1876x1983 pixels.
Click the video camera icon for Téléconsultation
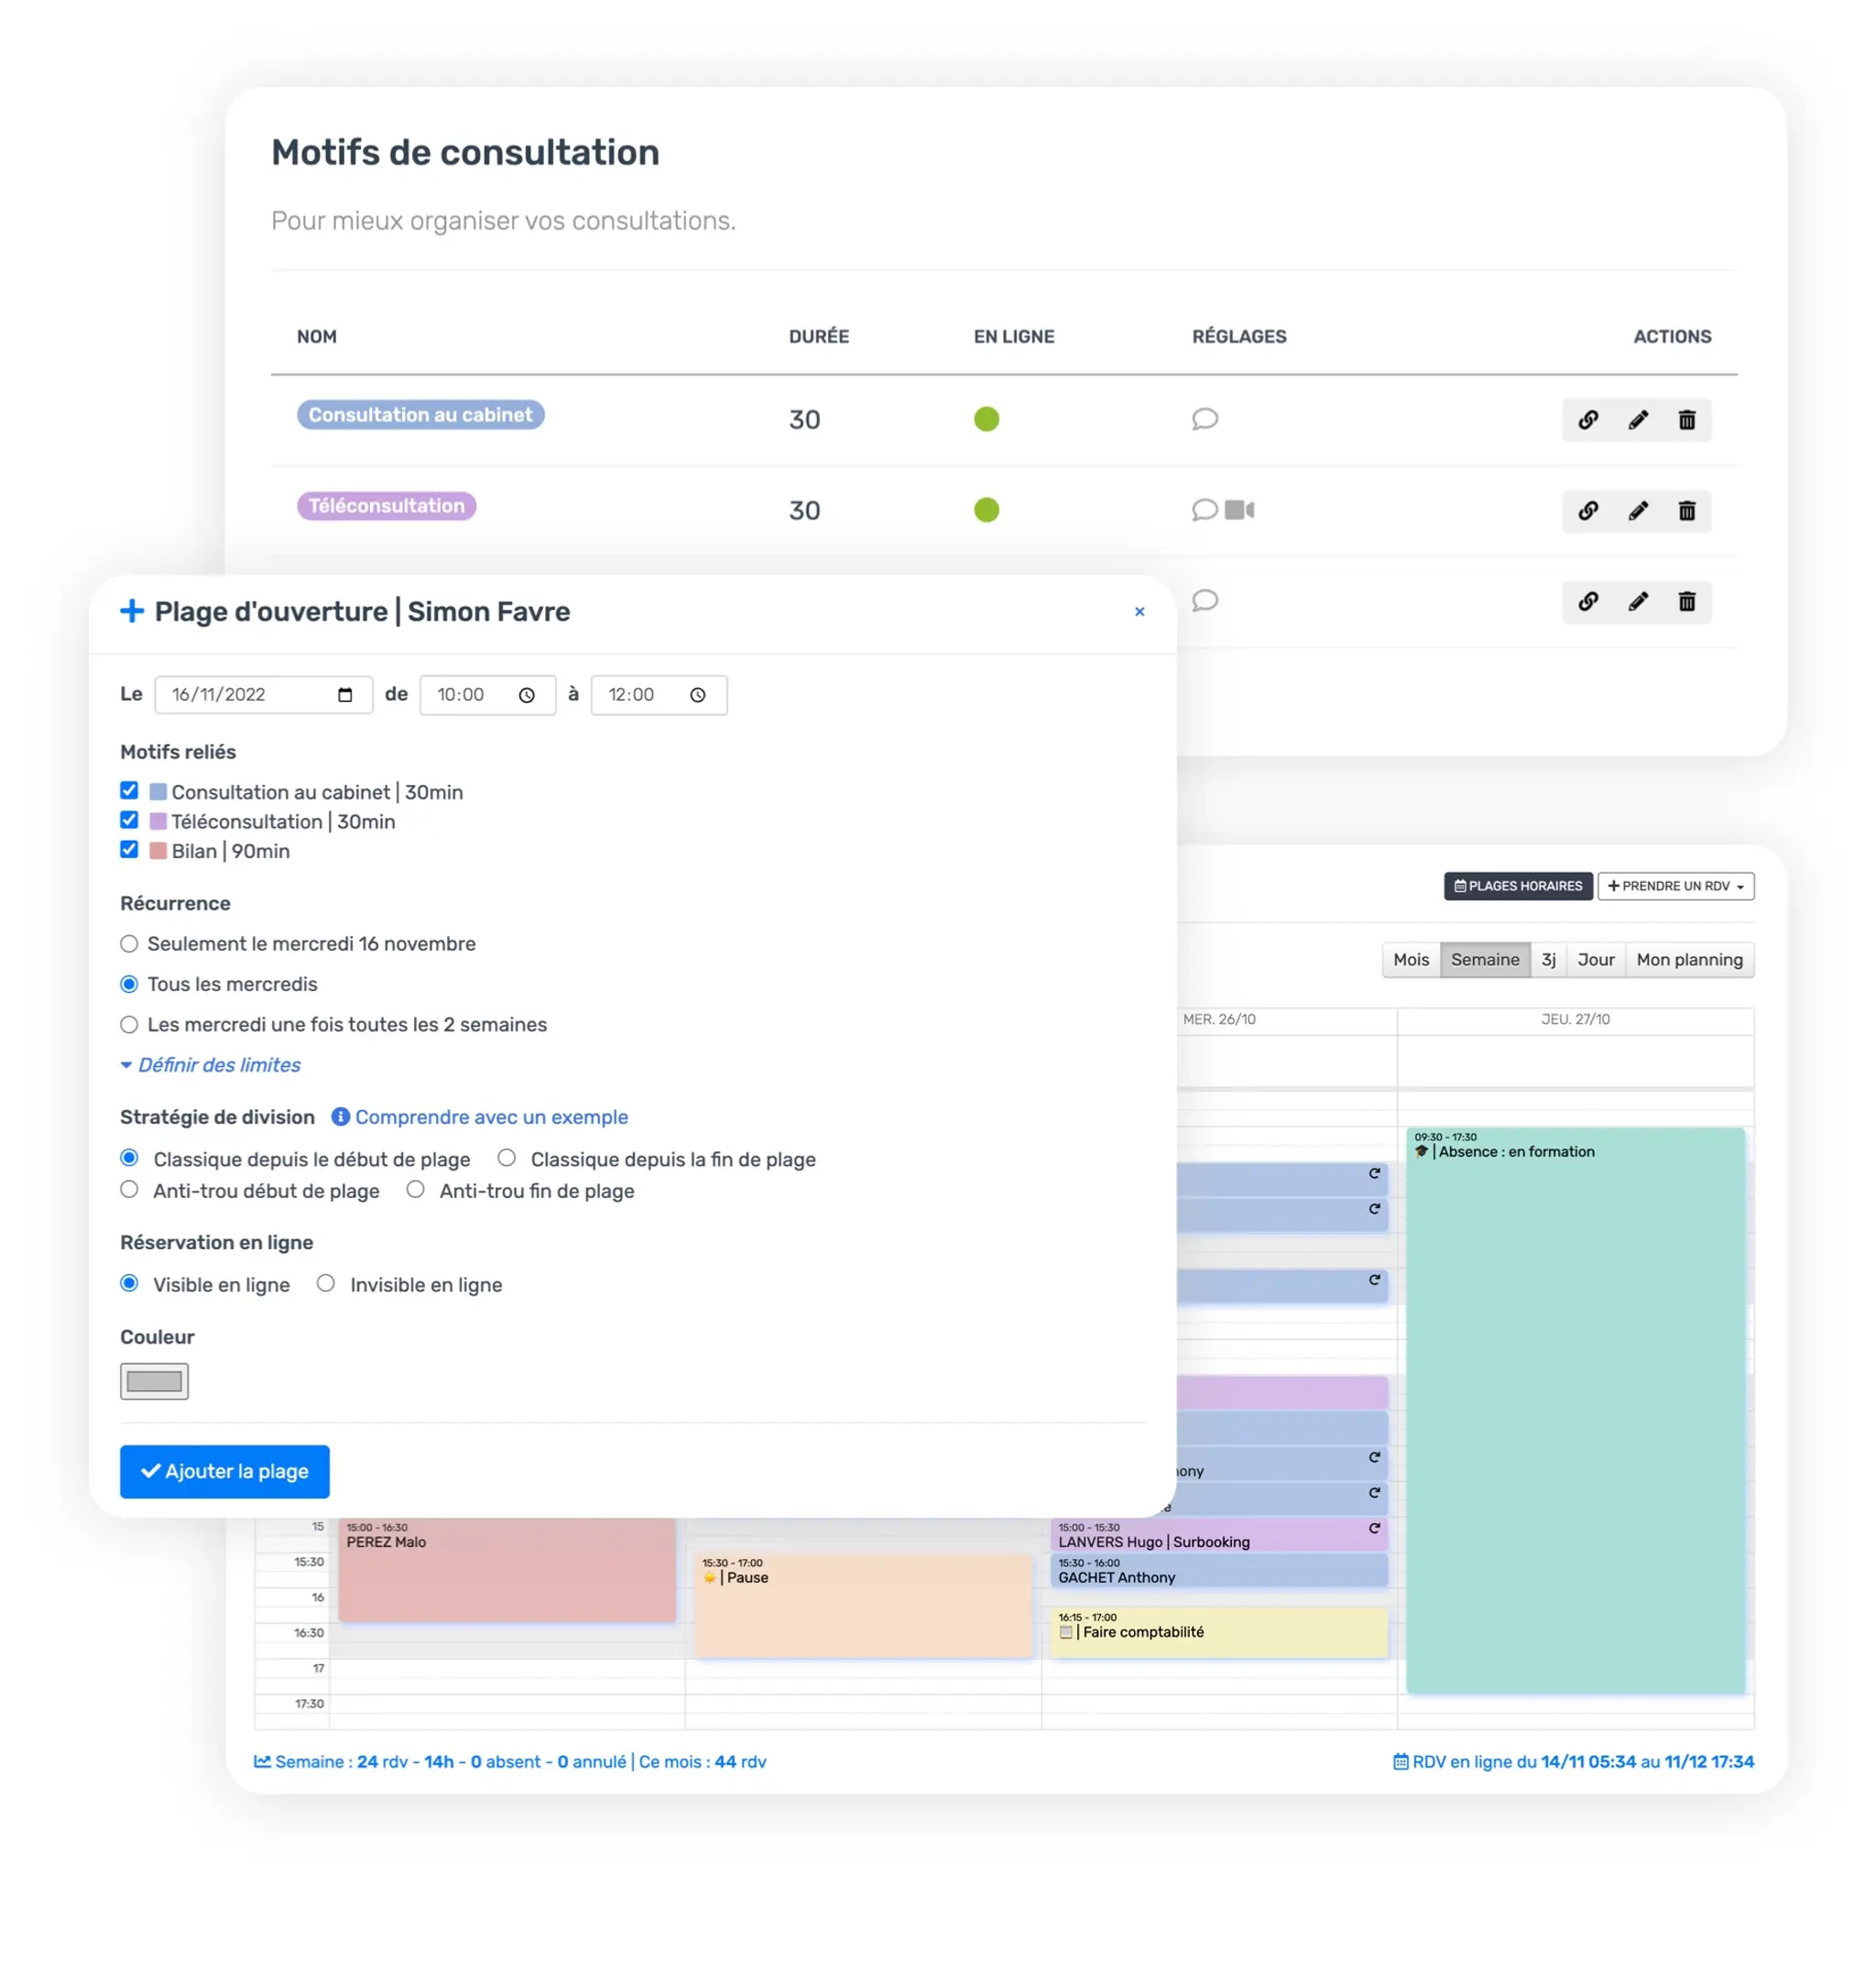click(x=1239, y=510)
